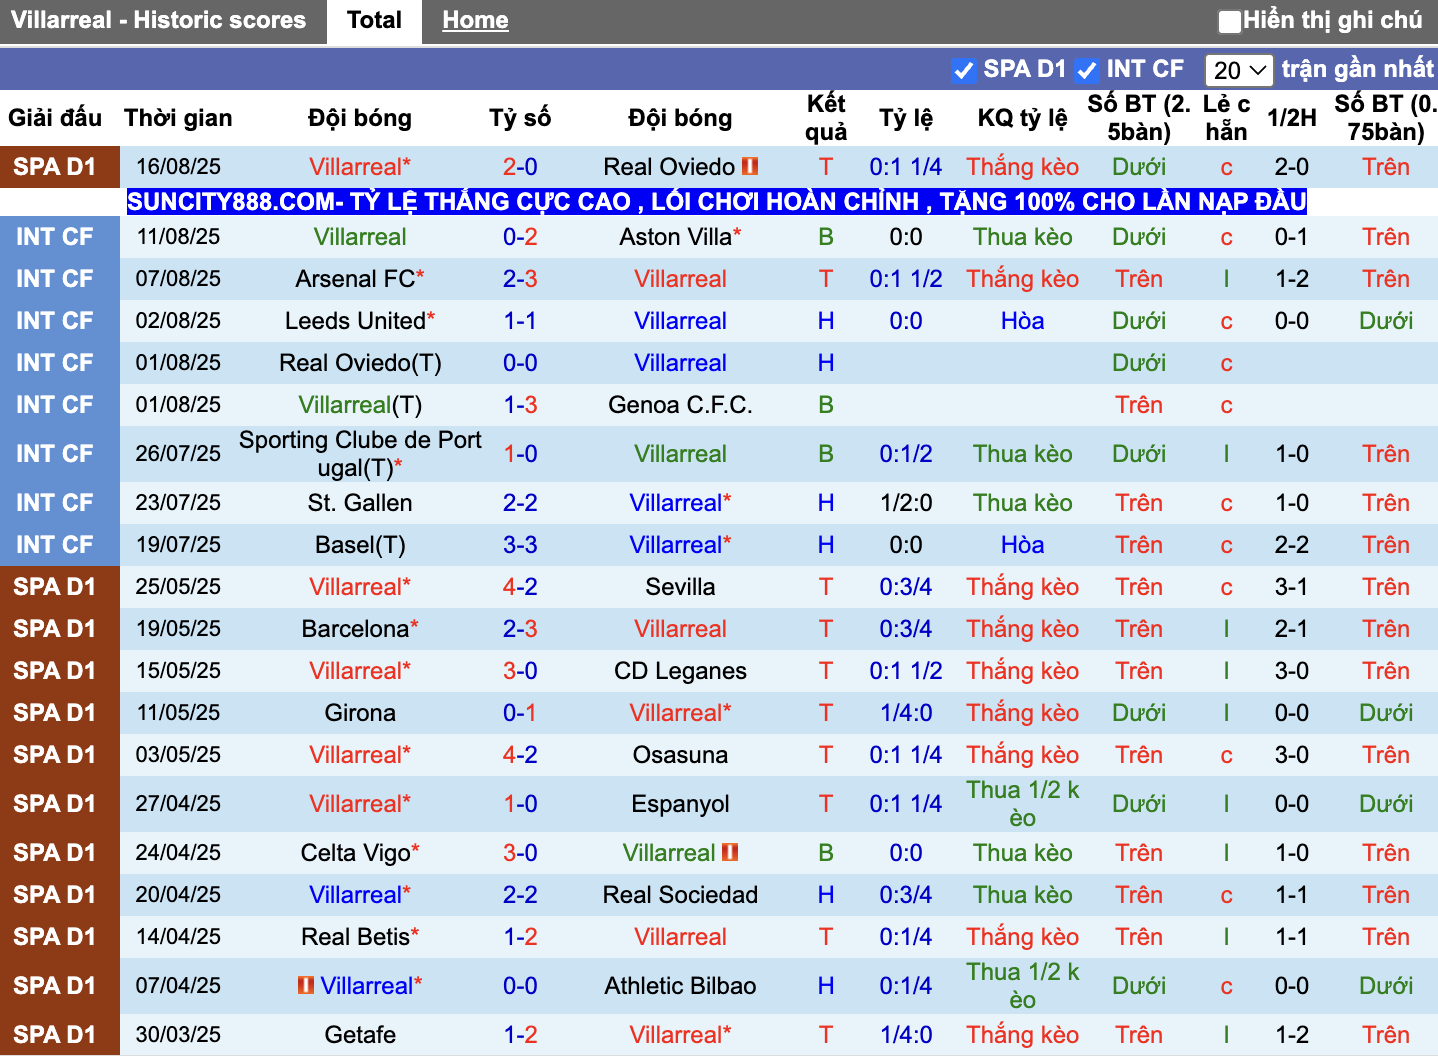Click Genoa C.F.C. team name

(x=680, y=405)
